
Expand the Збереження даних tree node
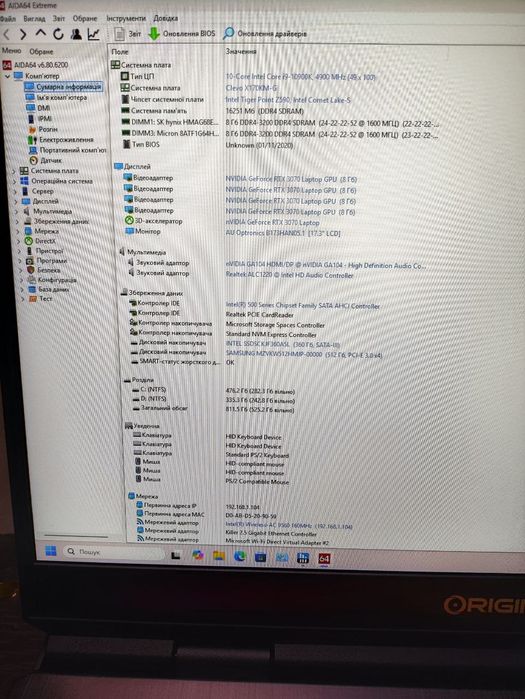pos(18,222)
